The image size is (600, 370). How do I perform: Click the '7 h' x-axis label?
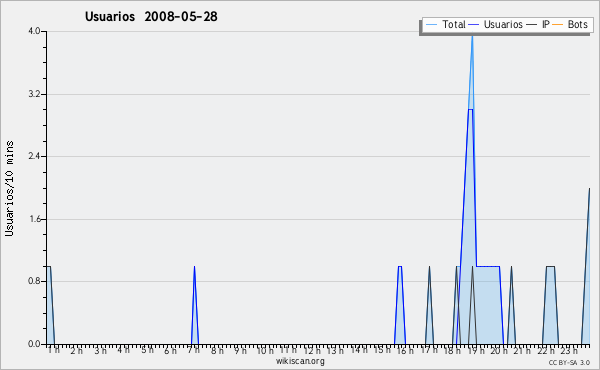[194, 350]
